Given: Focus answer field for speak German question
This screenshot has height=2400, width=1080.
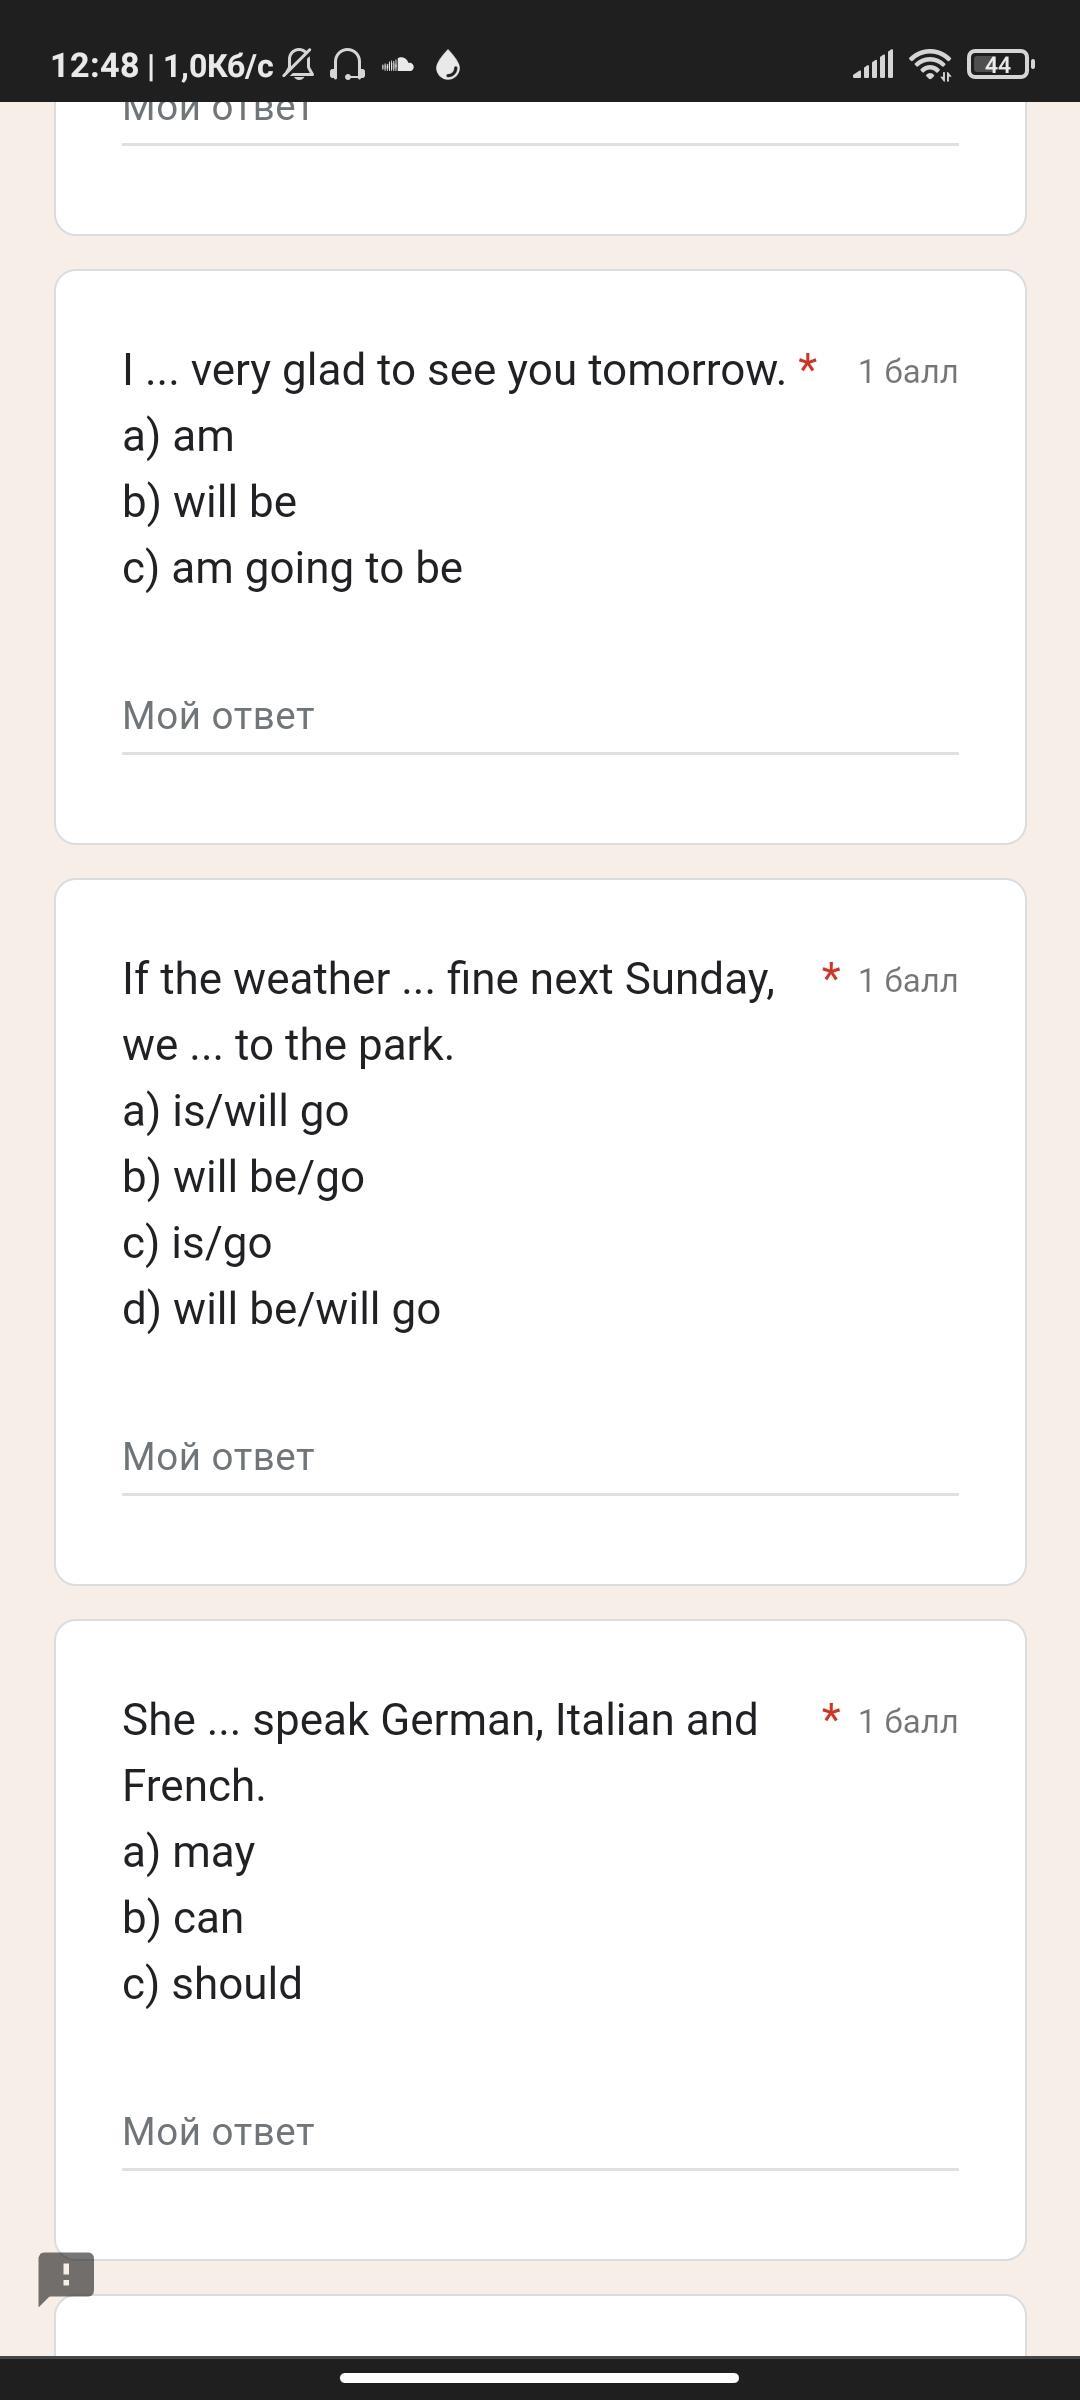Looking at the screenshot, I should [540, 2133].
